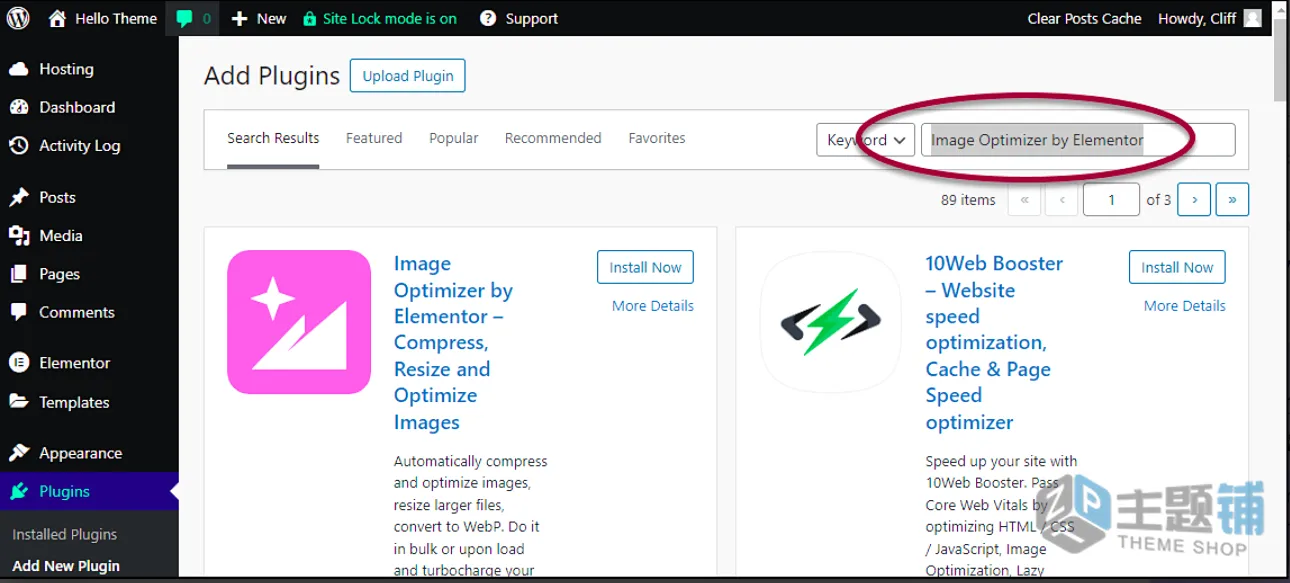
Task: Click the Templates folder icon
Action: 19,402
